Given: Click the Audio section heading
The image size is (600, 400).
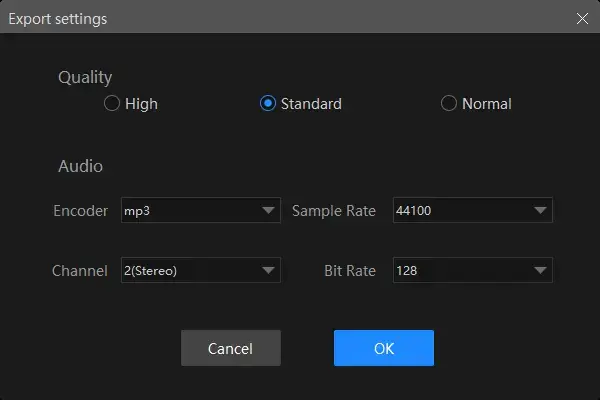Looking at the screenshot, I should (80, 166).
